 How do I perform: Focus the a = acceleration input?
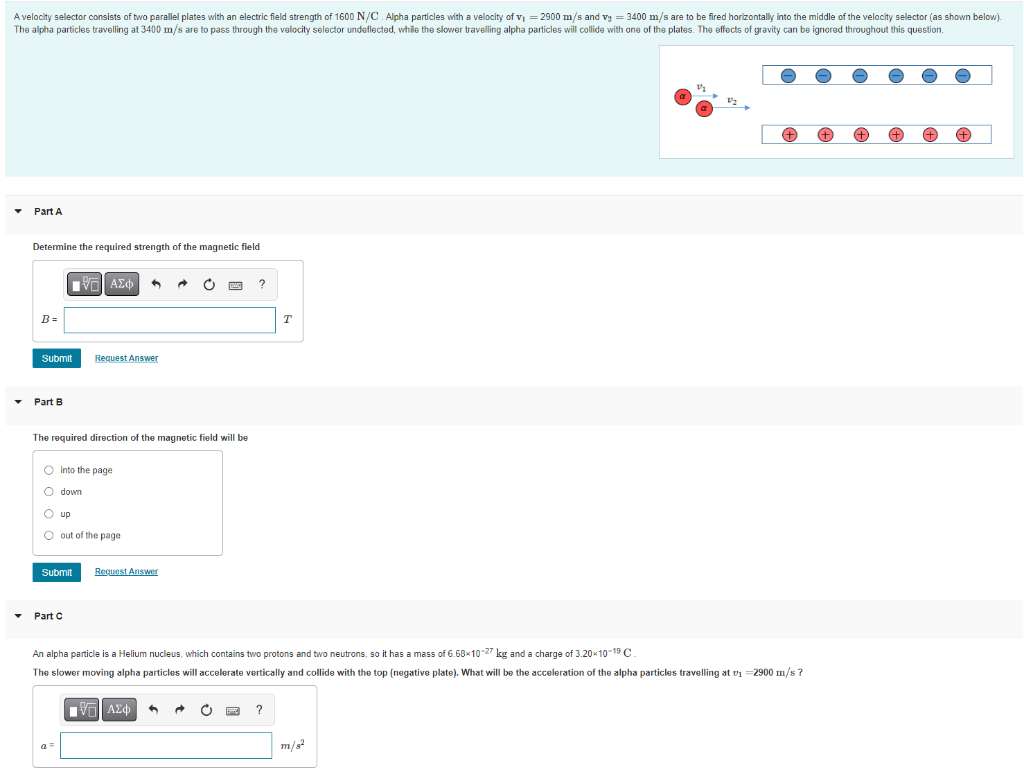[x=166, y=745]
